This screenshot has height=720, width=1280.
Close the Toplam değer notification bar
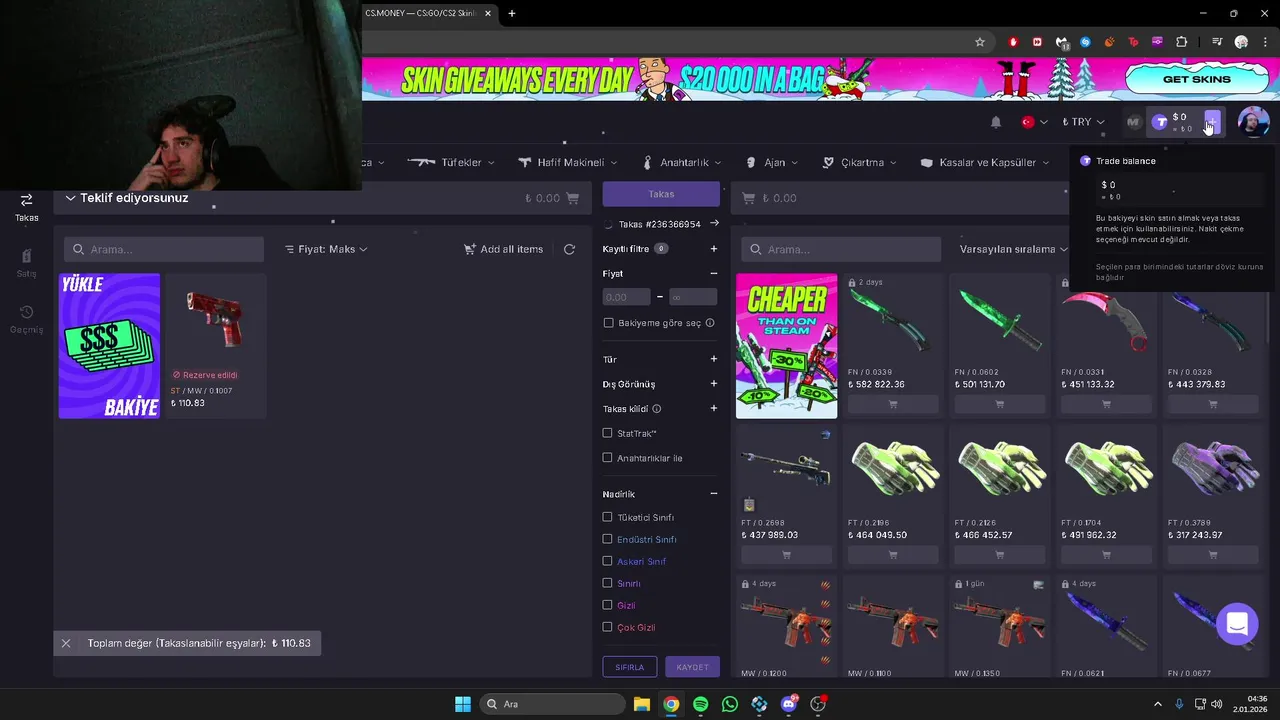66,643
